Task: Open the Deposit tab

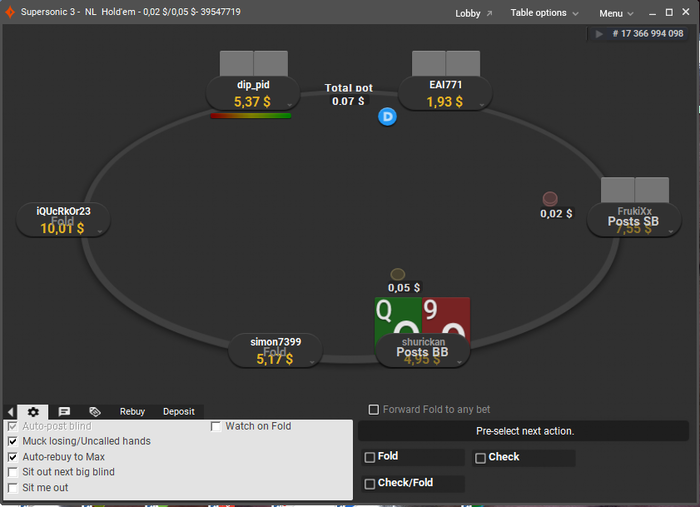Action: pos(179,411)
